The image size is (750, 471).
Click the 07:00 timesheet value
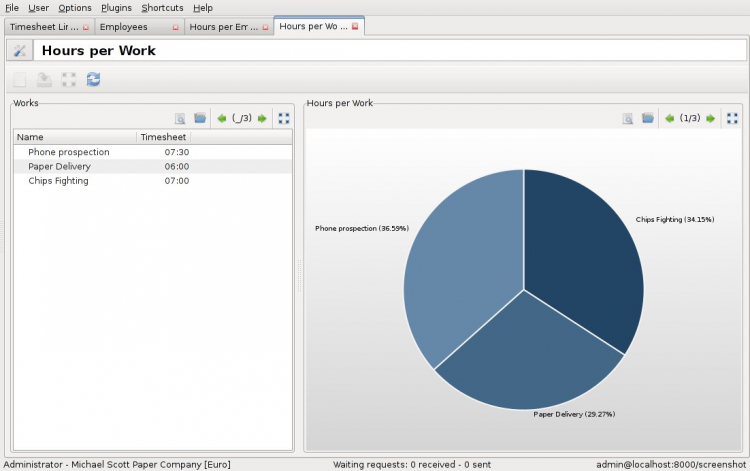coord(177,181)
